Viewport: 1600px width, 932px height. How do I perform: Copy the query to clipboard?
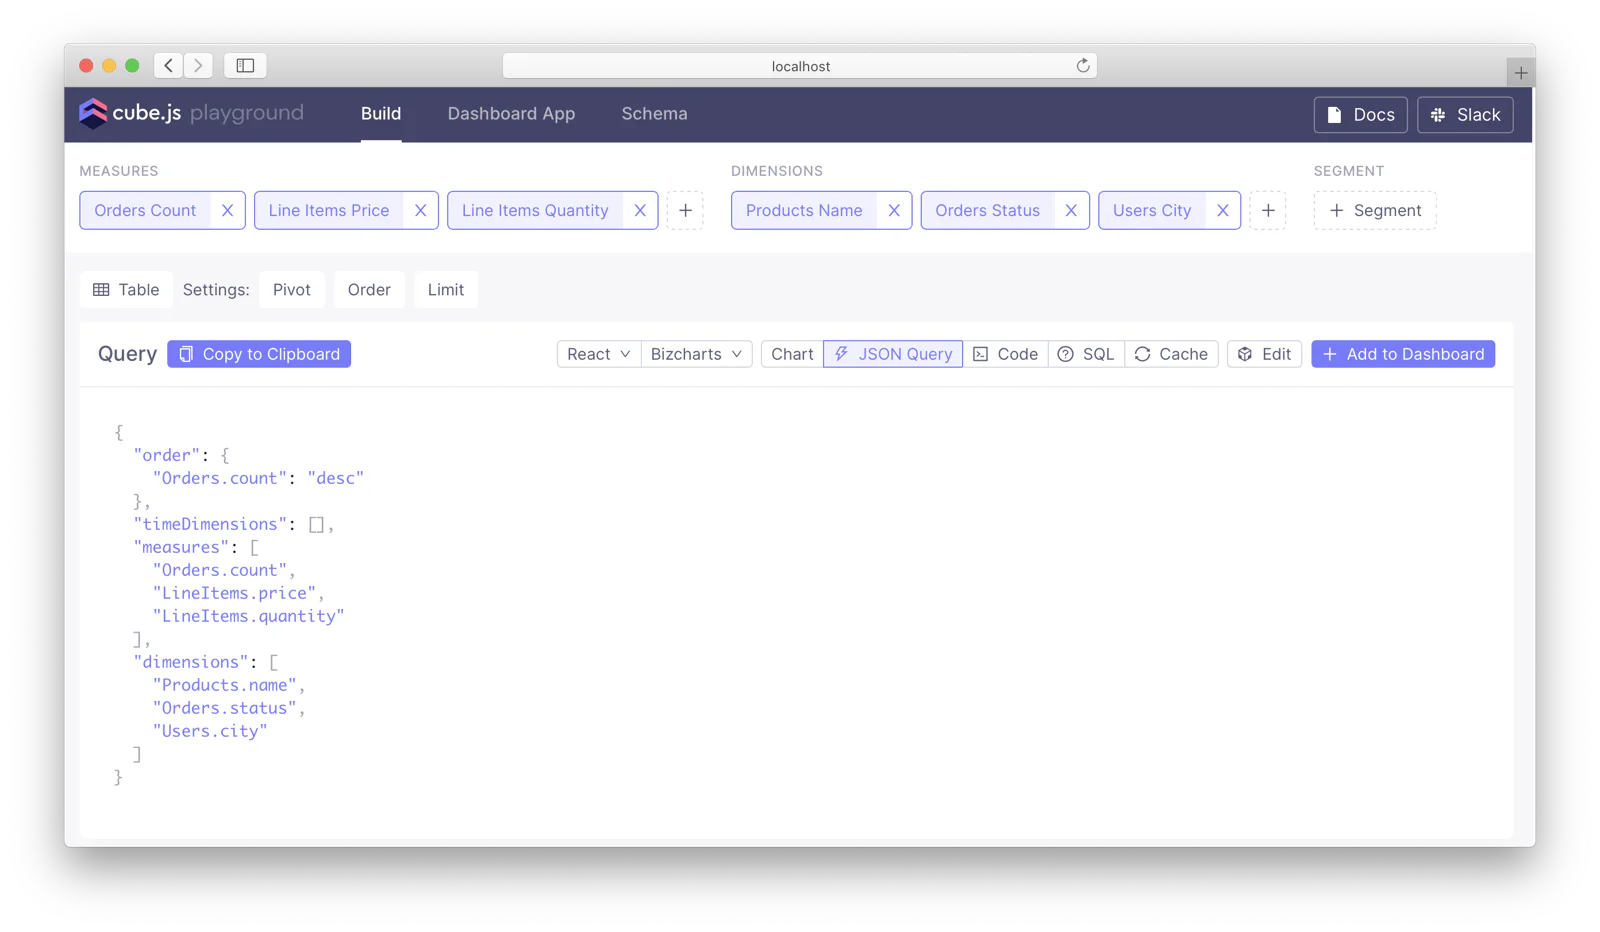(259, 354)
